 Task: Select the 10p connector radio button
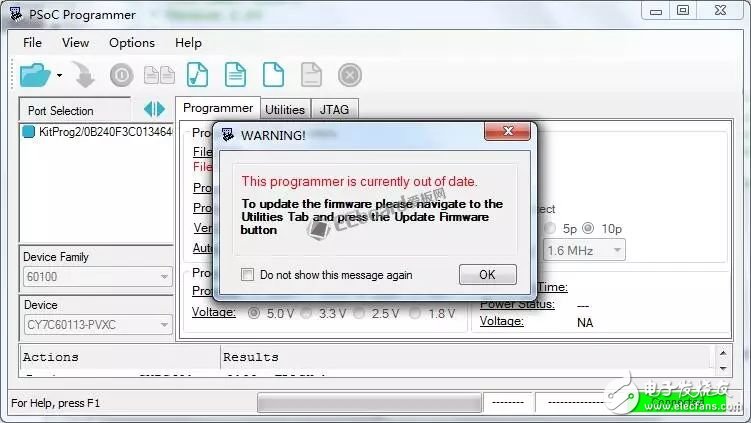(588, 227)
